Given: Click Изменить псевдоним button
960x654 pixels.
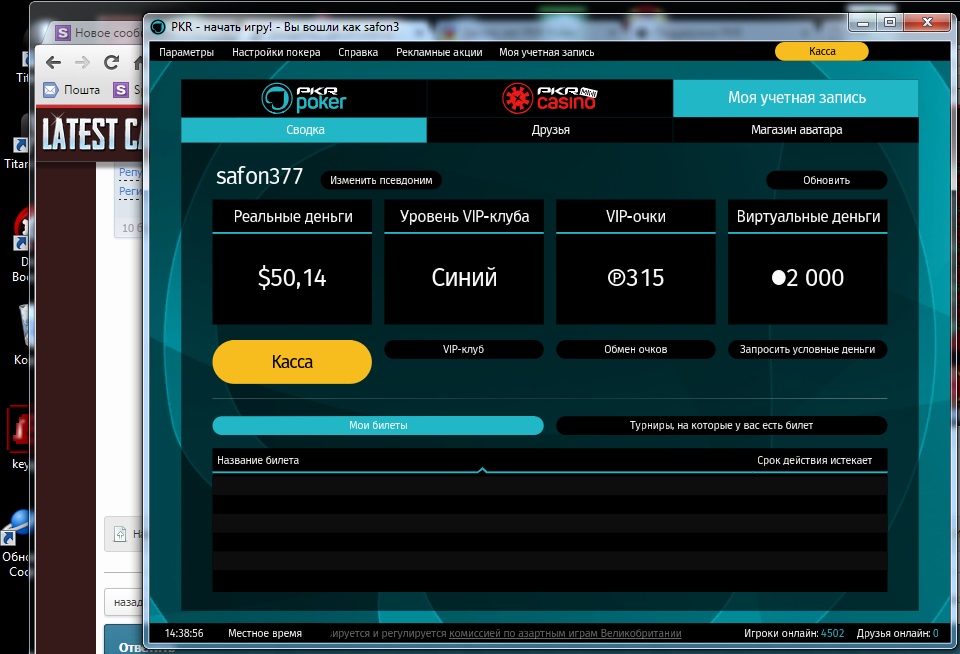Looking at the screenshot, I should [381, 180].
